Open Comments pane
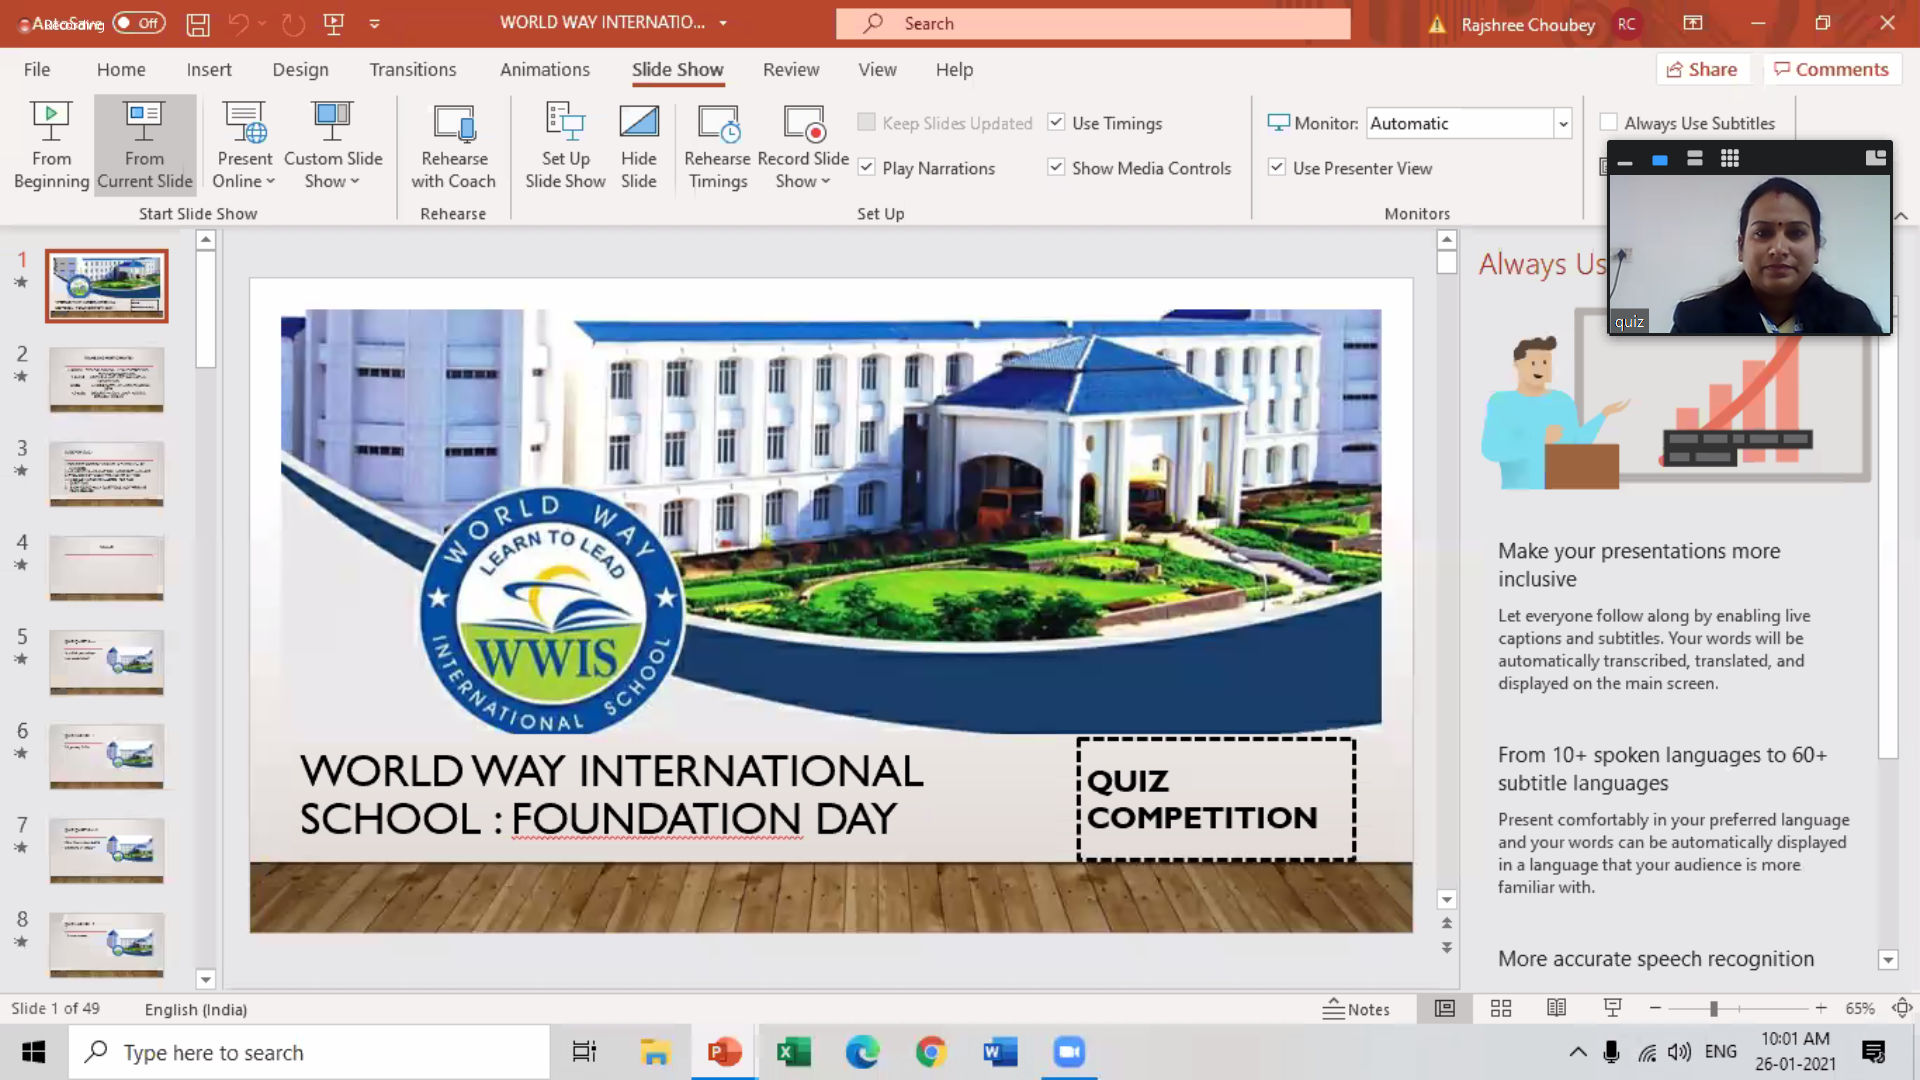The width and height of the screenshot is (1920, 1080). pos(1831,69)
